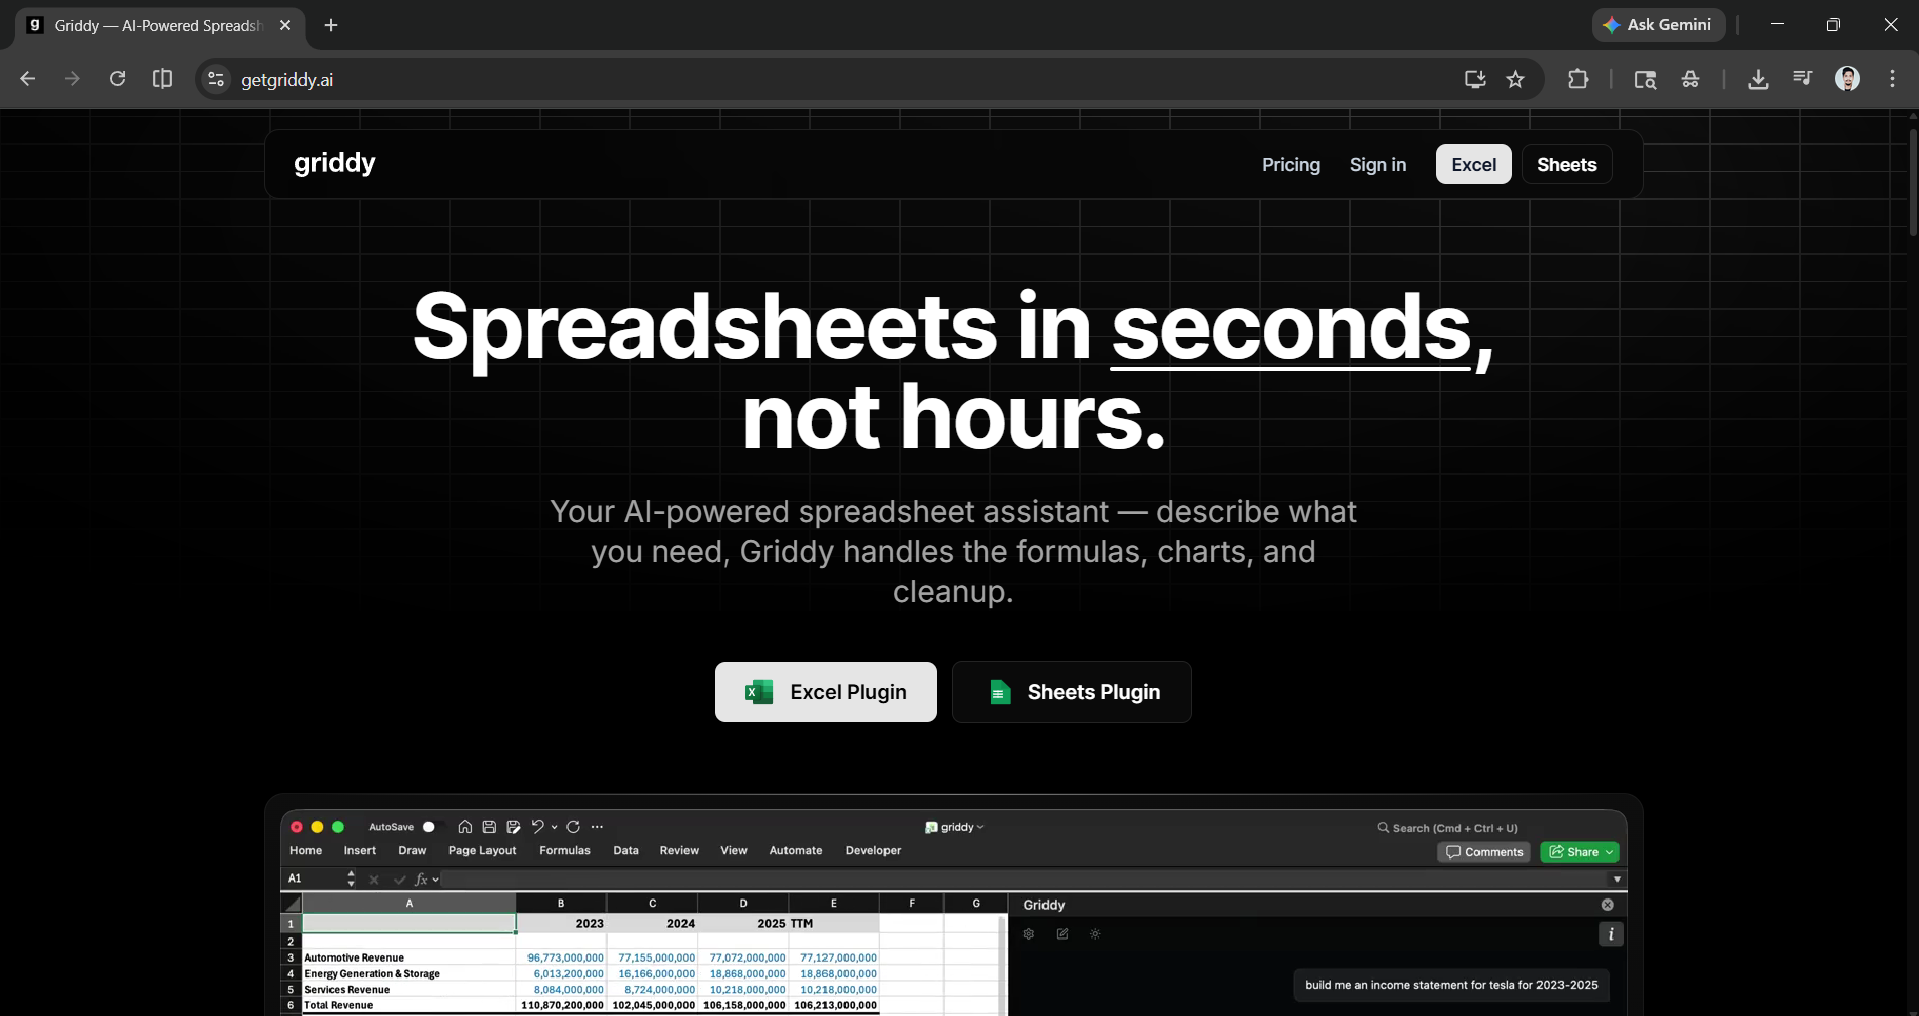Image resolution: width=1919 pixels, height=1016 pixels.
Task: Expand the formula bar with the right-edge arrow
Action: click(1617, 879)
